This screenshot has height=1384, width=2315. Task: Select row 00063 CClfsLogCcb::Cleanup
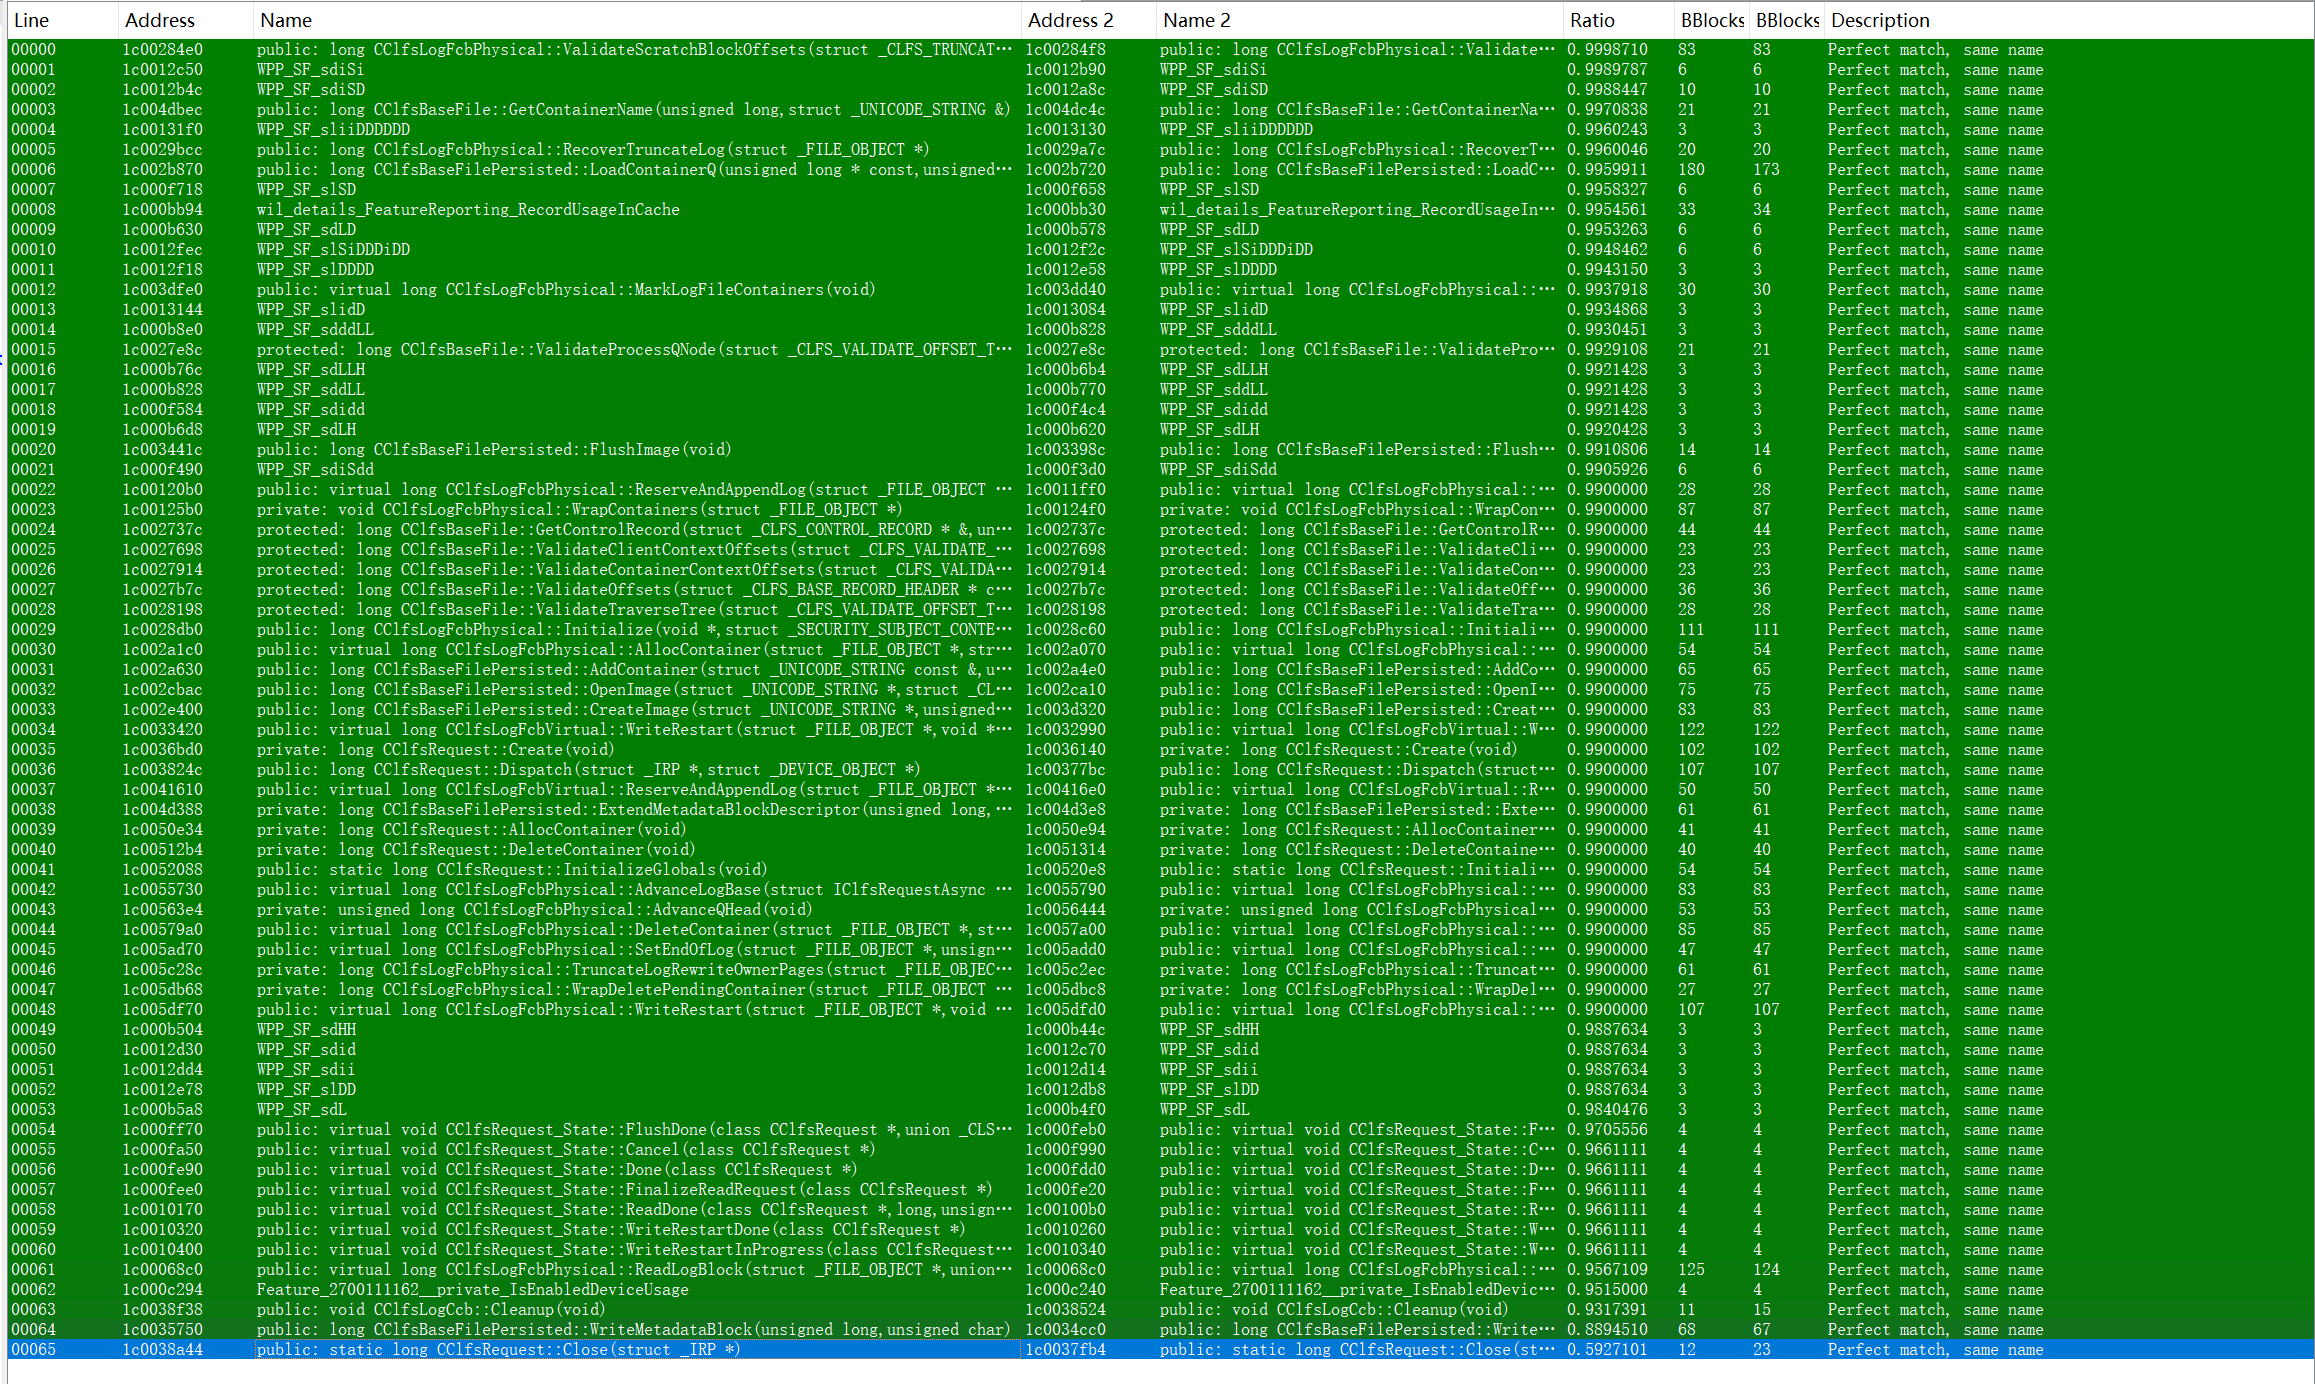430,1310
